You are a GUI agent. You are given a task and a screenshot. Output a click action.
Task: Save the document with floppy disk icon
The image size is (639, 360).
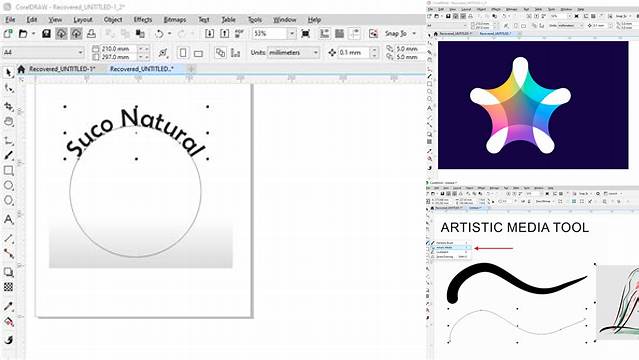pos(46,33)
